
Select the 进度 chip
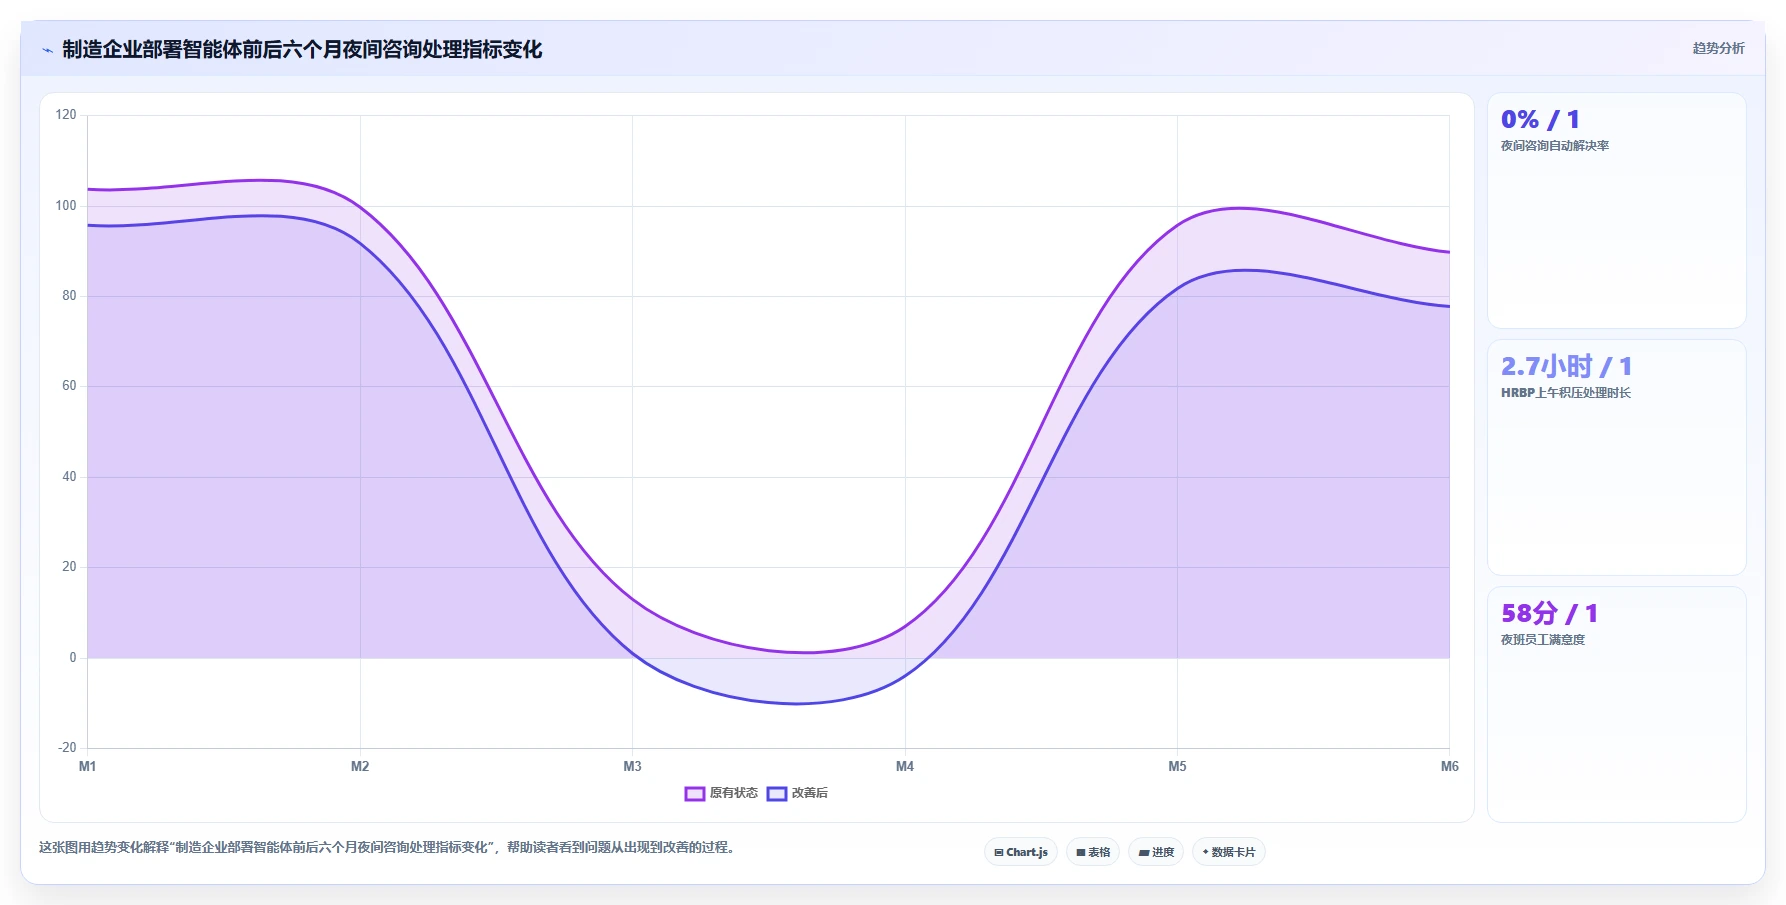point(1156,853)
